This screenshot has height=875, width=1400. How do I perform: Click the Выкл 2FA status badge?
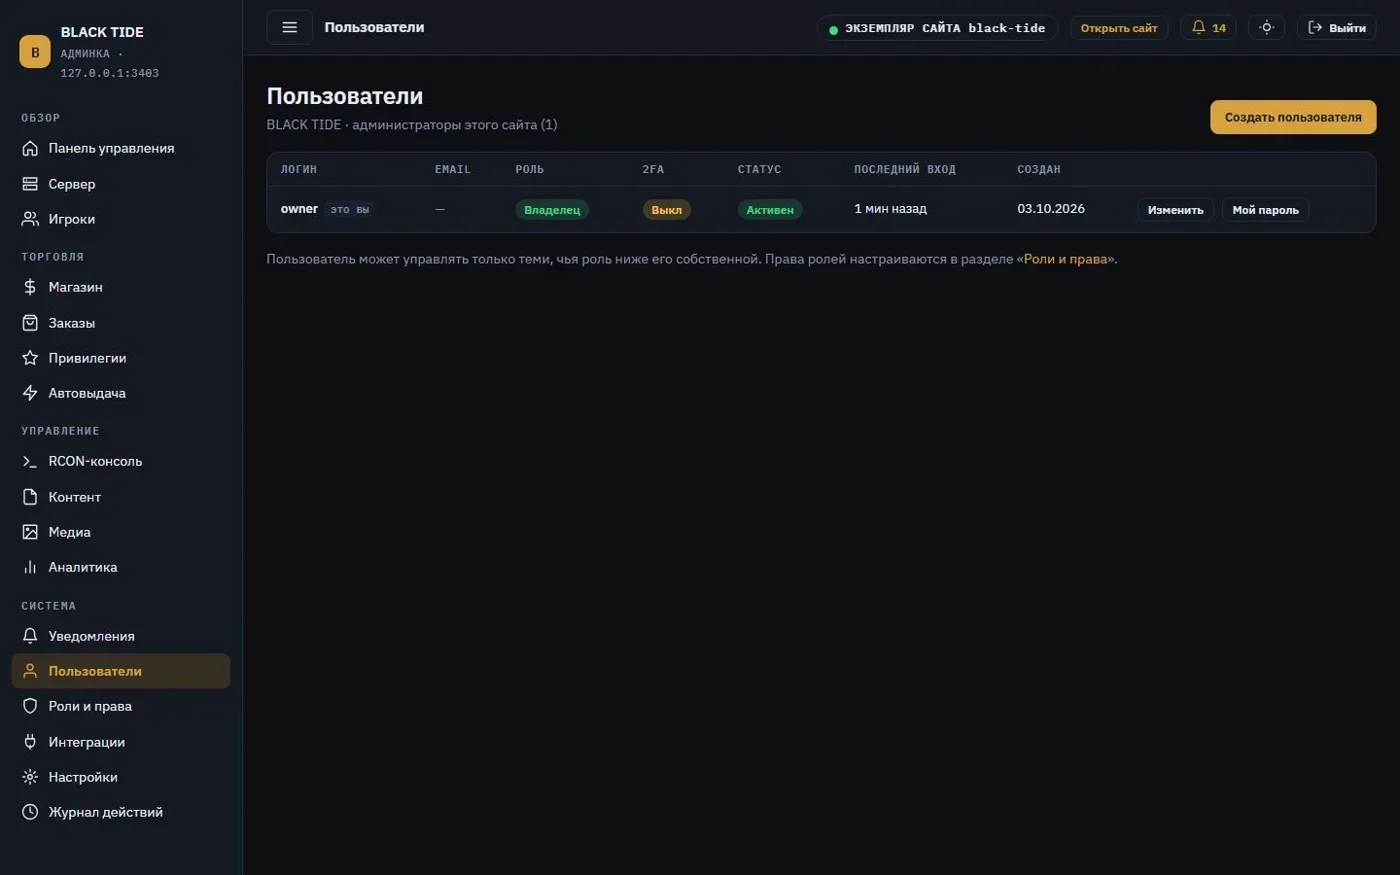click(666, 210)
